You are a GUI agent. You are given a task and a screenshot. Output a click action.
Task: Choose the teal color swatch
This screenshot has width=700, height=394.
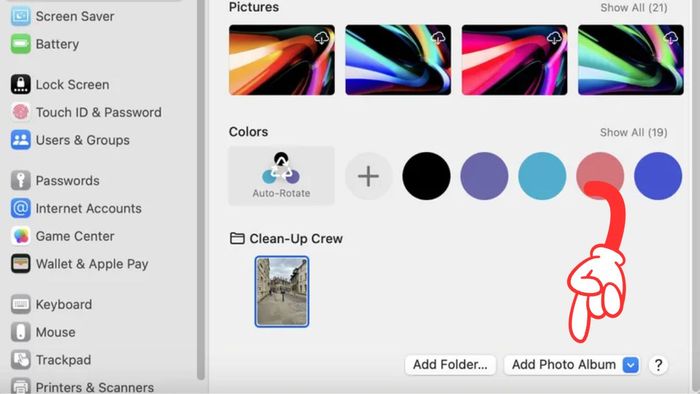point(542,176)
